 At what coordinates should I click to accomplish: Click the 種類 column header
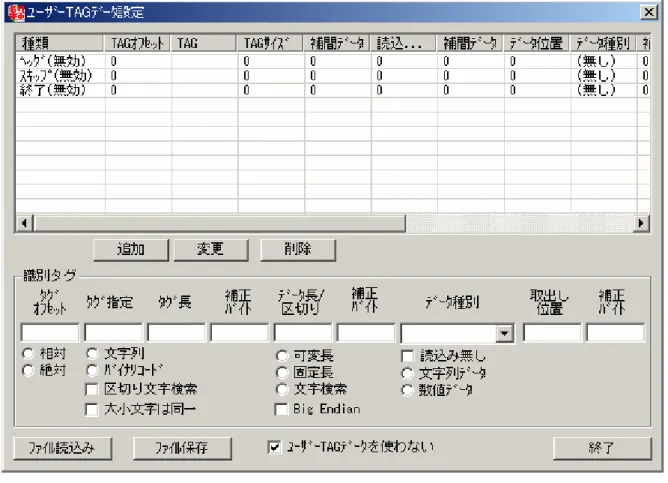pyautogui.click(x=60, y=43)
